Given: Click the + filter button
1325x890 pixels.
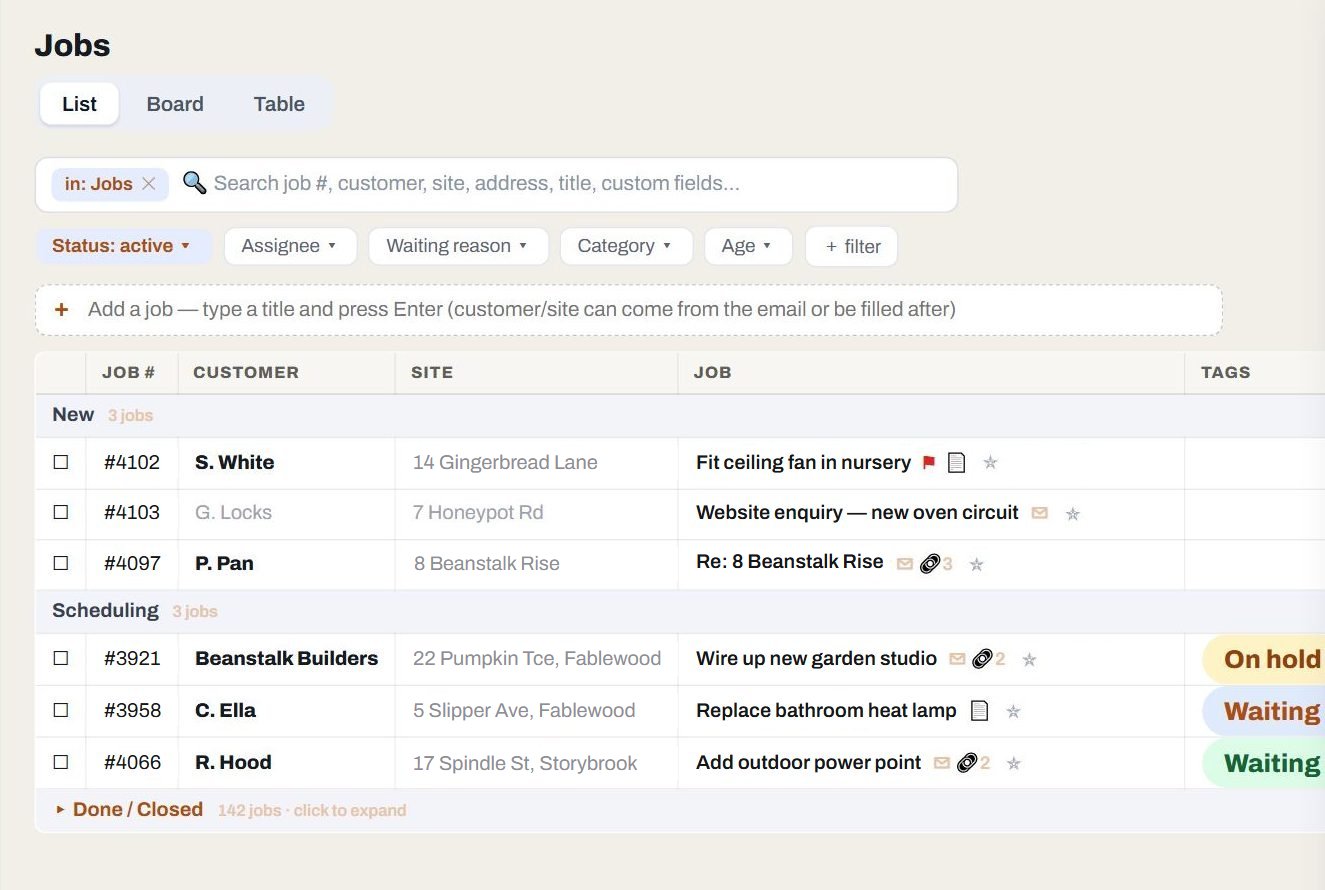Looking at the screenshot, I should click(x=851, y=246).
